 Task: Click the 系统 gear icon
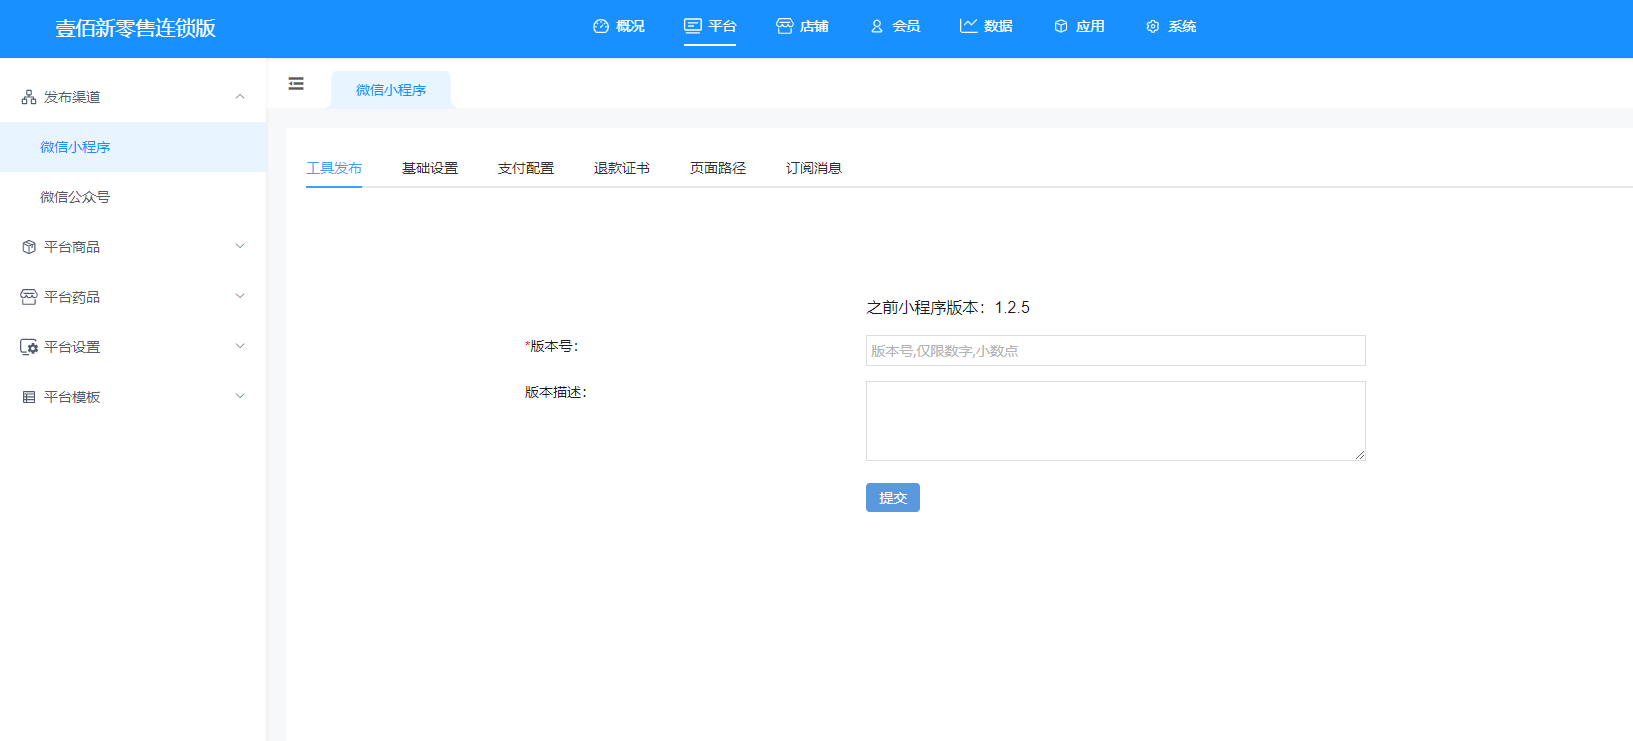pyautogui.click(x=1153, y=26)
